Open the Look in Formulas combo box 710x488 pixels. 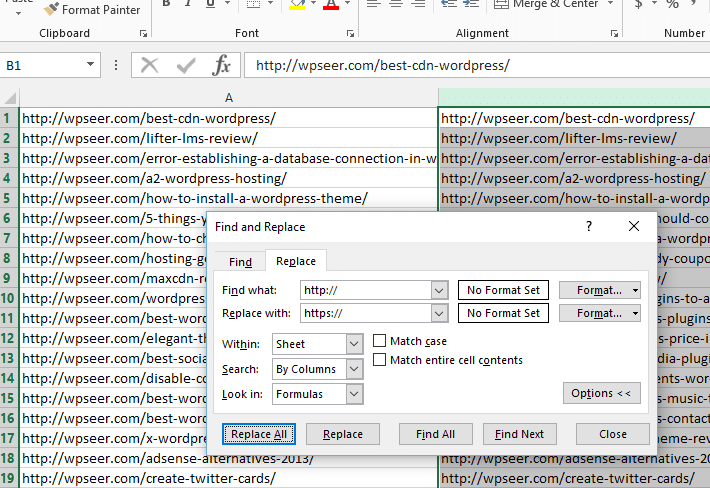[317, 394]
